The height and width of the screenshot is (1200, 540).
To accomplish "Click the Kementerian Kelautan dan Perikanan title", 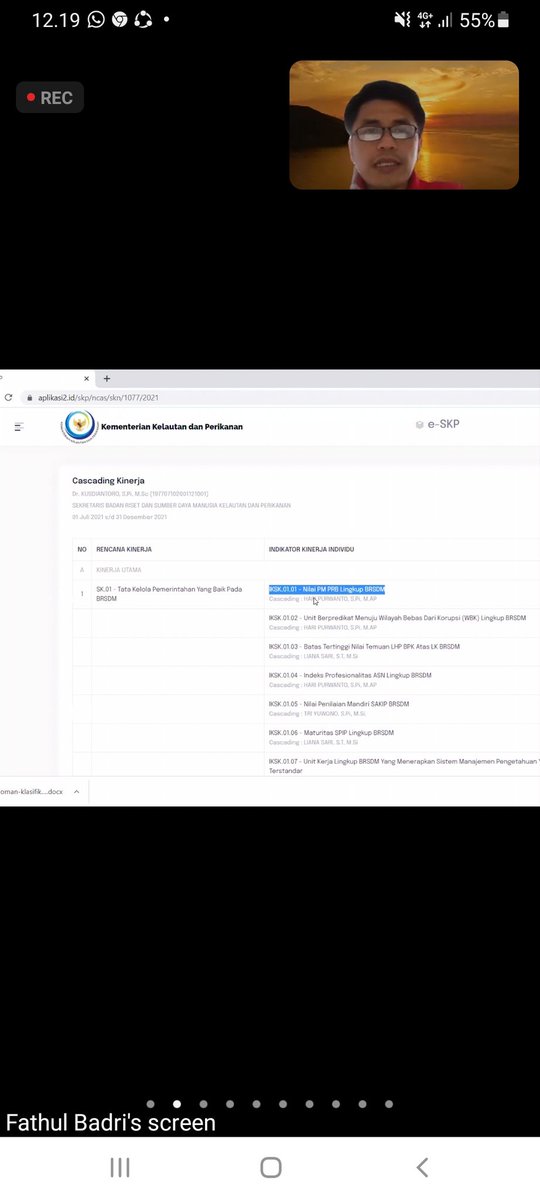I will pyautogui.click(x=172, y=427).
